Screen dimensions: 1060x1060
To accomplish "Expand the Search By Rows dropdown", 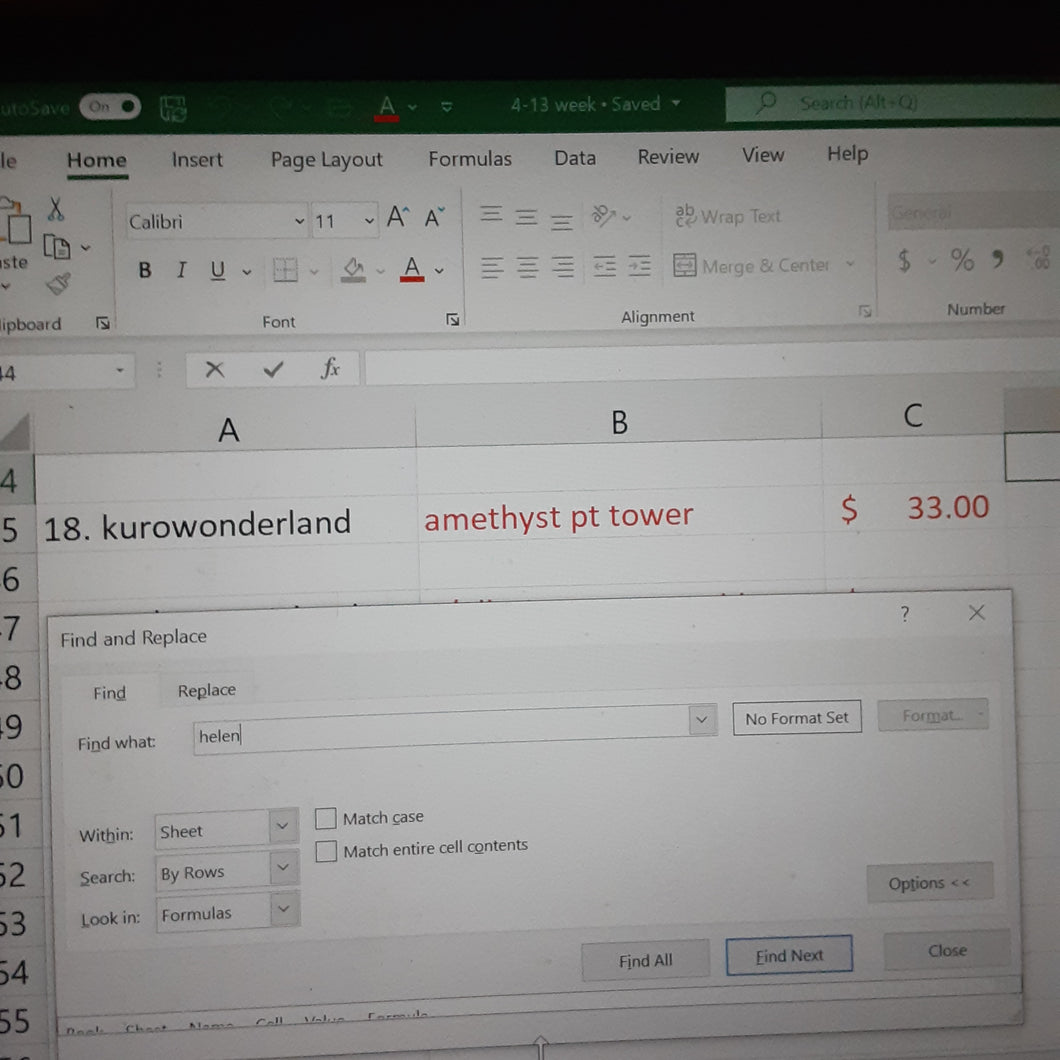I will 227,871.
